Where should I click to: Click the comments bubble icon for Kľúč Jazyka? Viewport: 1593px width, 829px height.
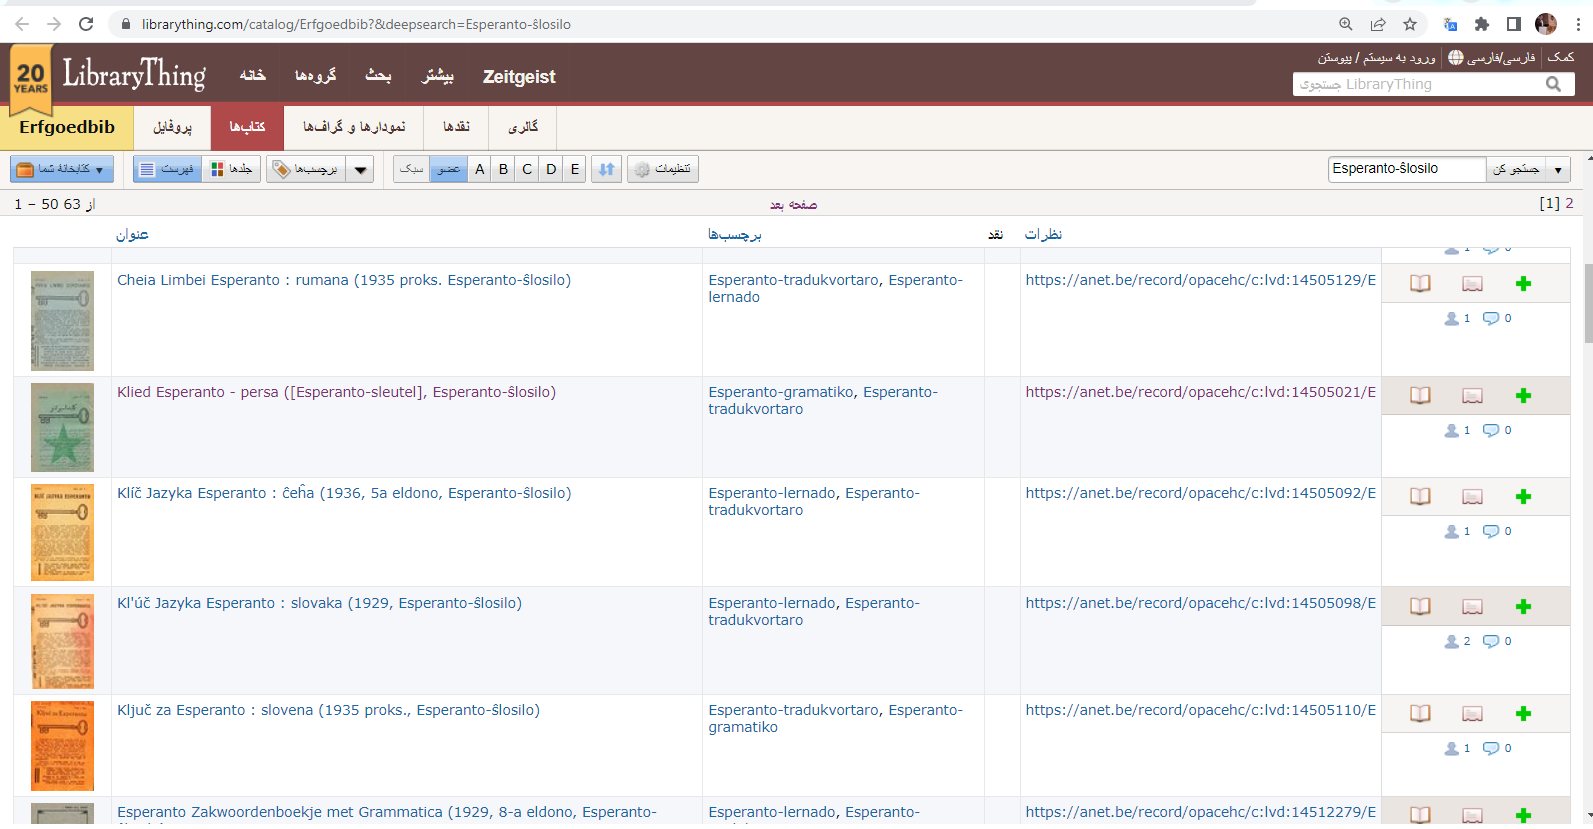(1491, 642)
